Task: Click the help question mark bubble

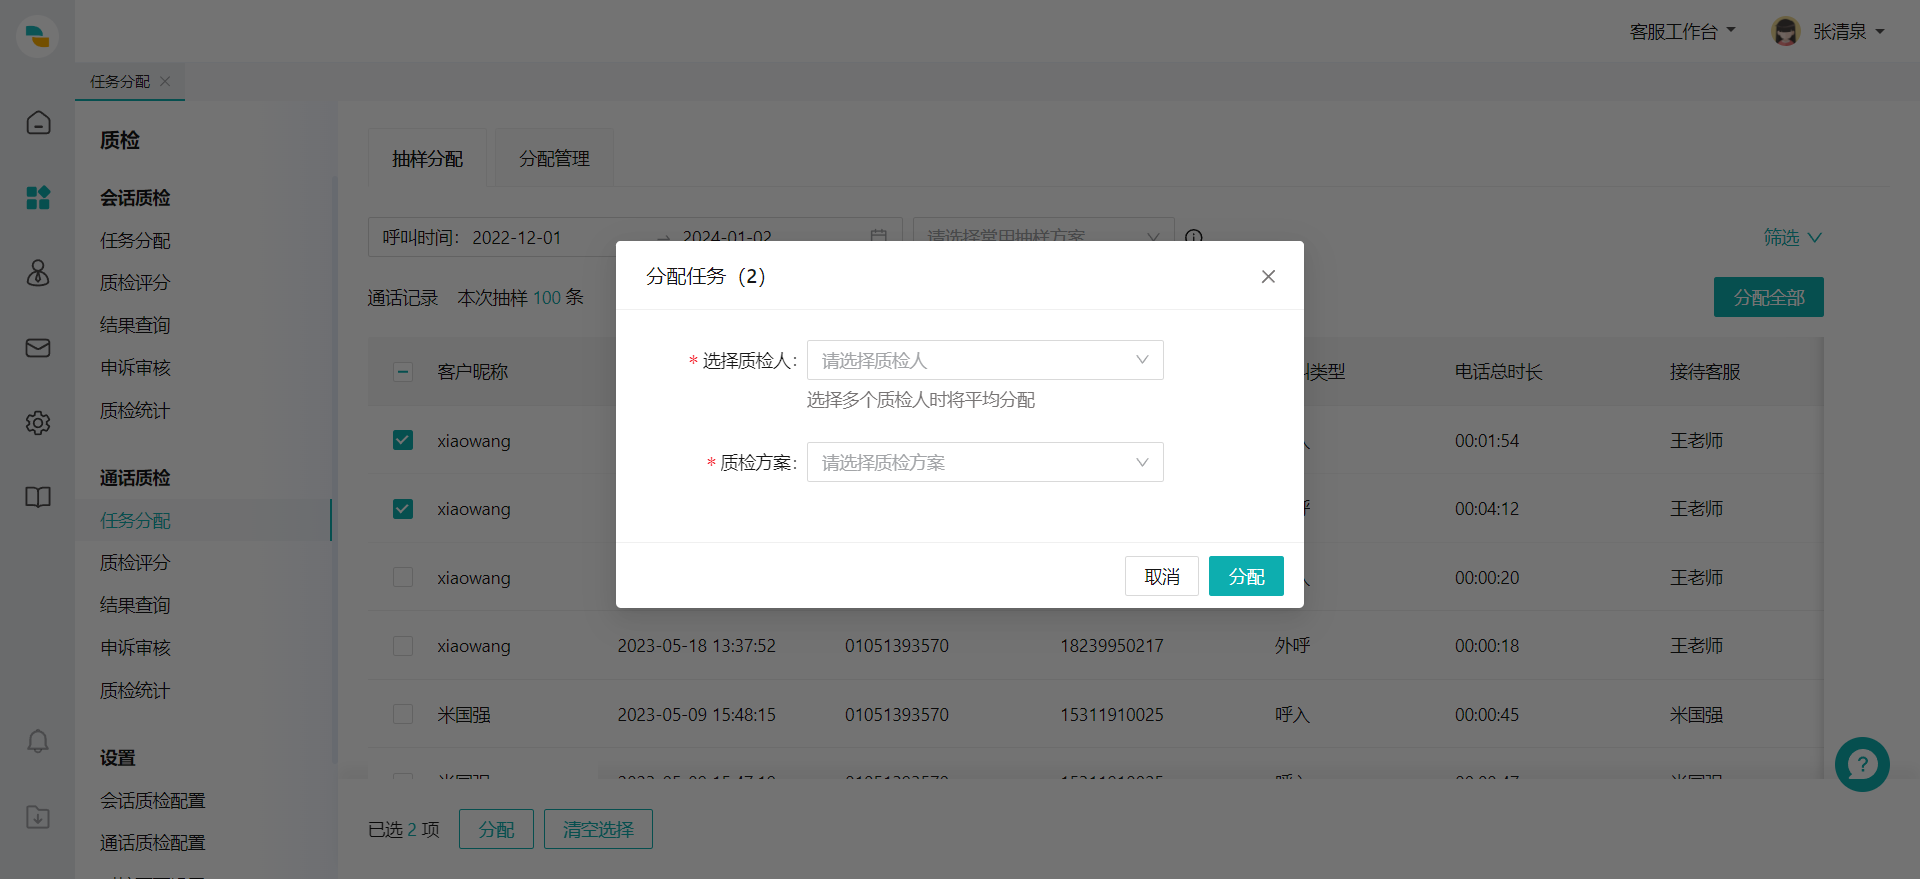Action: tap(1861, 765)
